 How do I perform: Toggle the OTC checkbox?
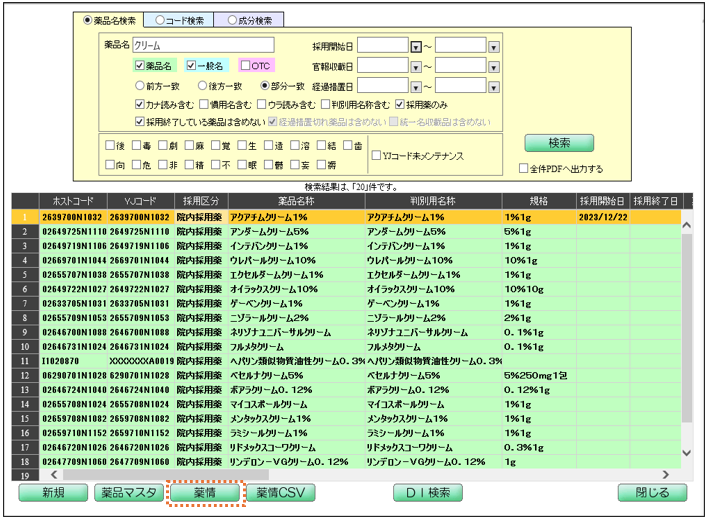[245, 65]
